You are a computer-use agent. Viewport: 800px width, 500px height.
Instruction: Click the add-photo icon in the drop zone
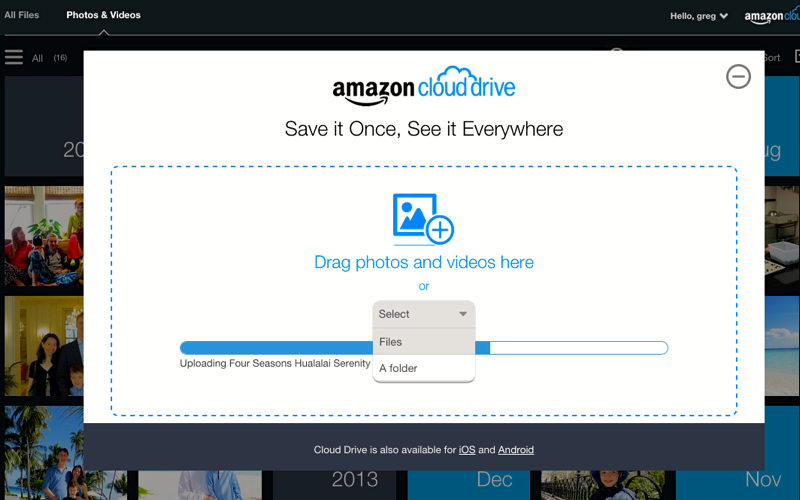pos(423,219)
